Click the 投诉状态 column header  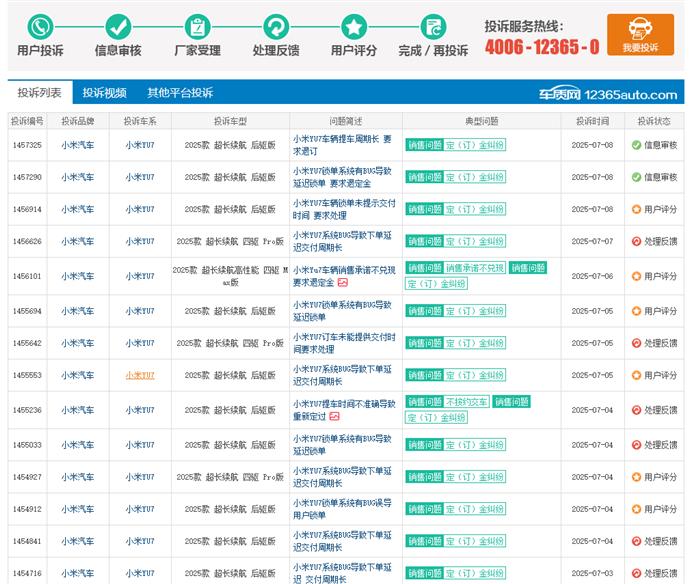click(x=654, y=121)
